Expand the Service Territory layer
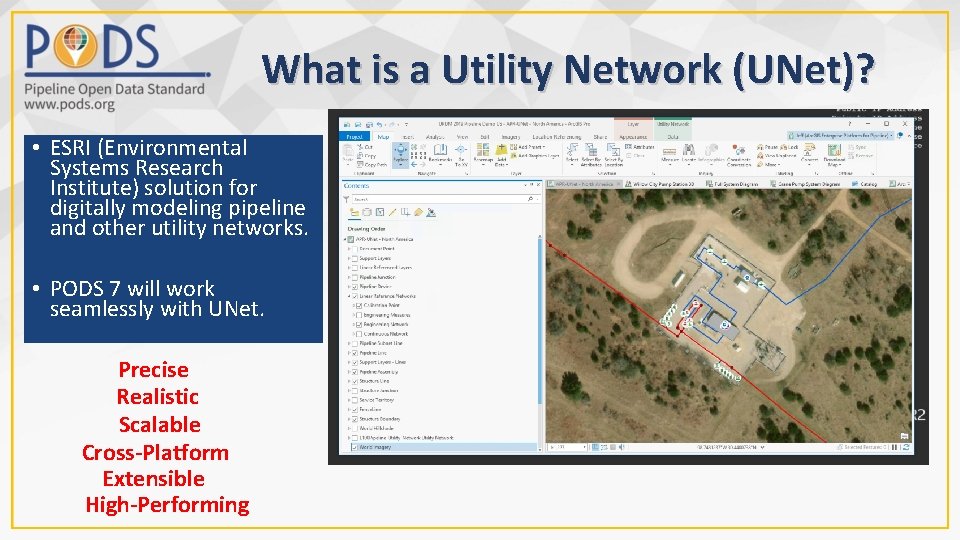 click(349, 400)
